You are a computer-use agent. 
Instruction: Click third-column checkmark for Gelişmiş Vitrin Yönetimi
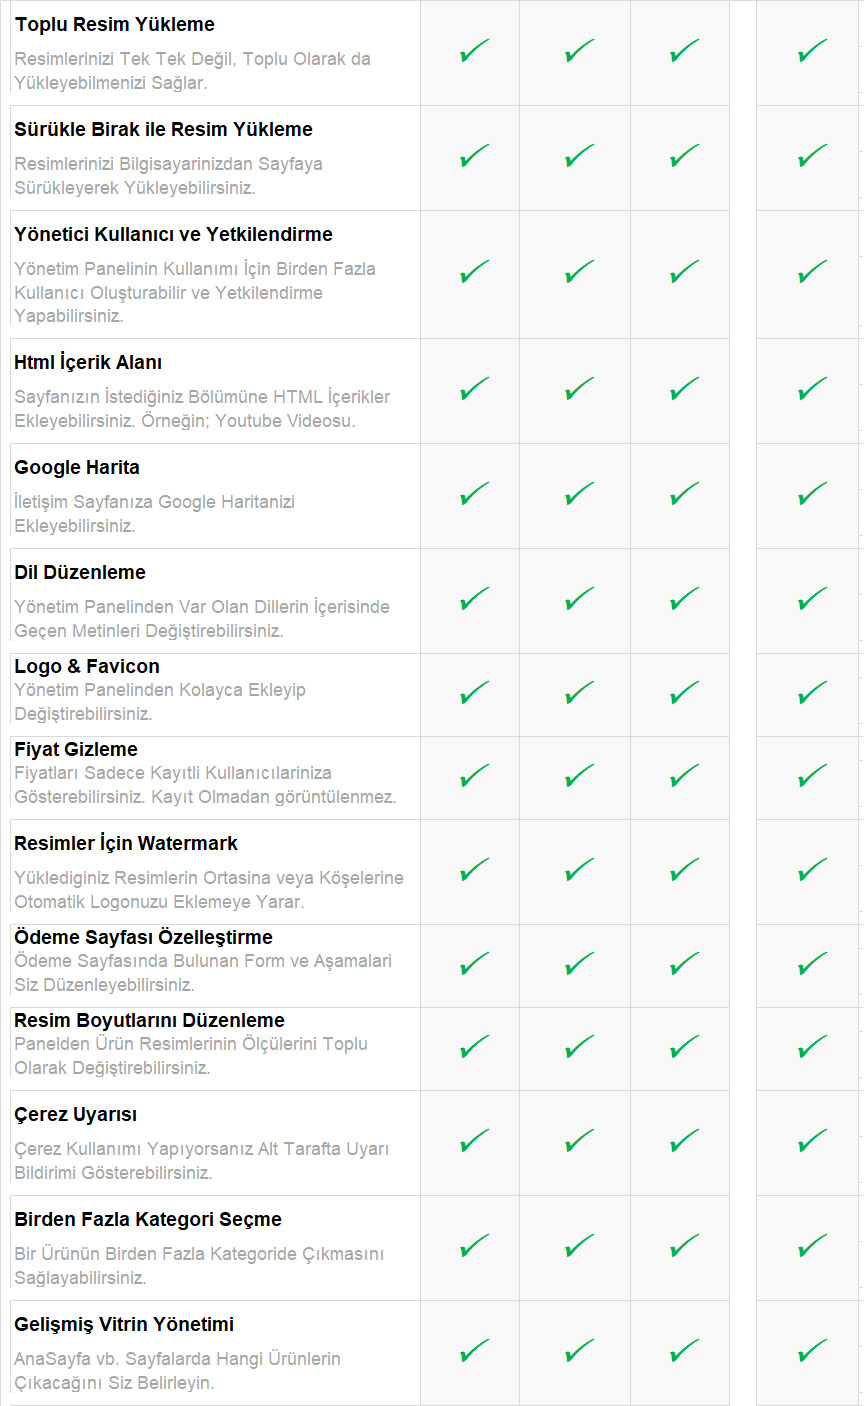[x=684, y=1351]
